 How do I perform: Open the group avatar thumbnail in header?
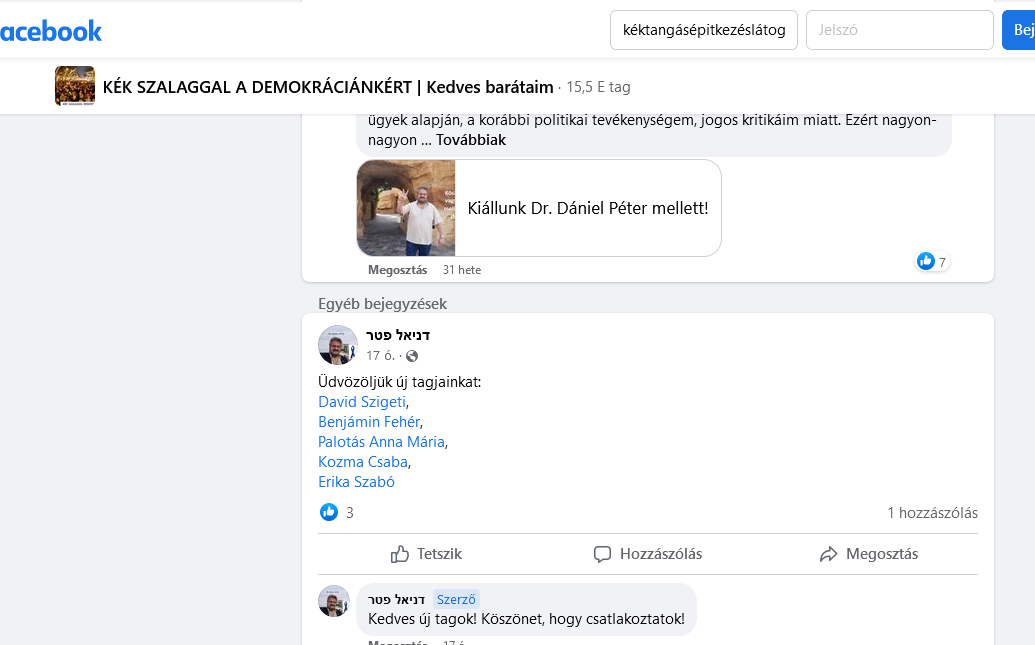tap(75, 86)
